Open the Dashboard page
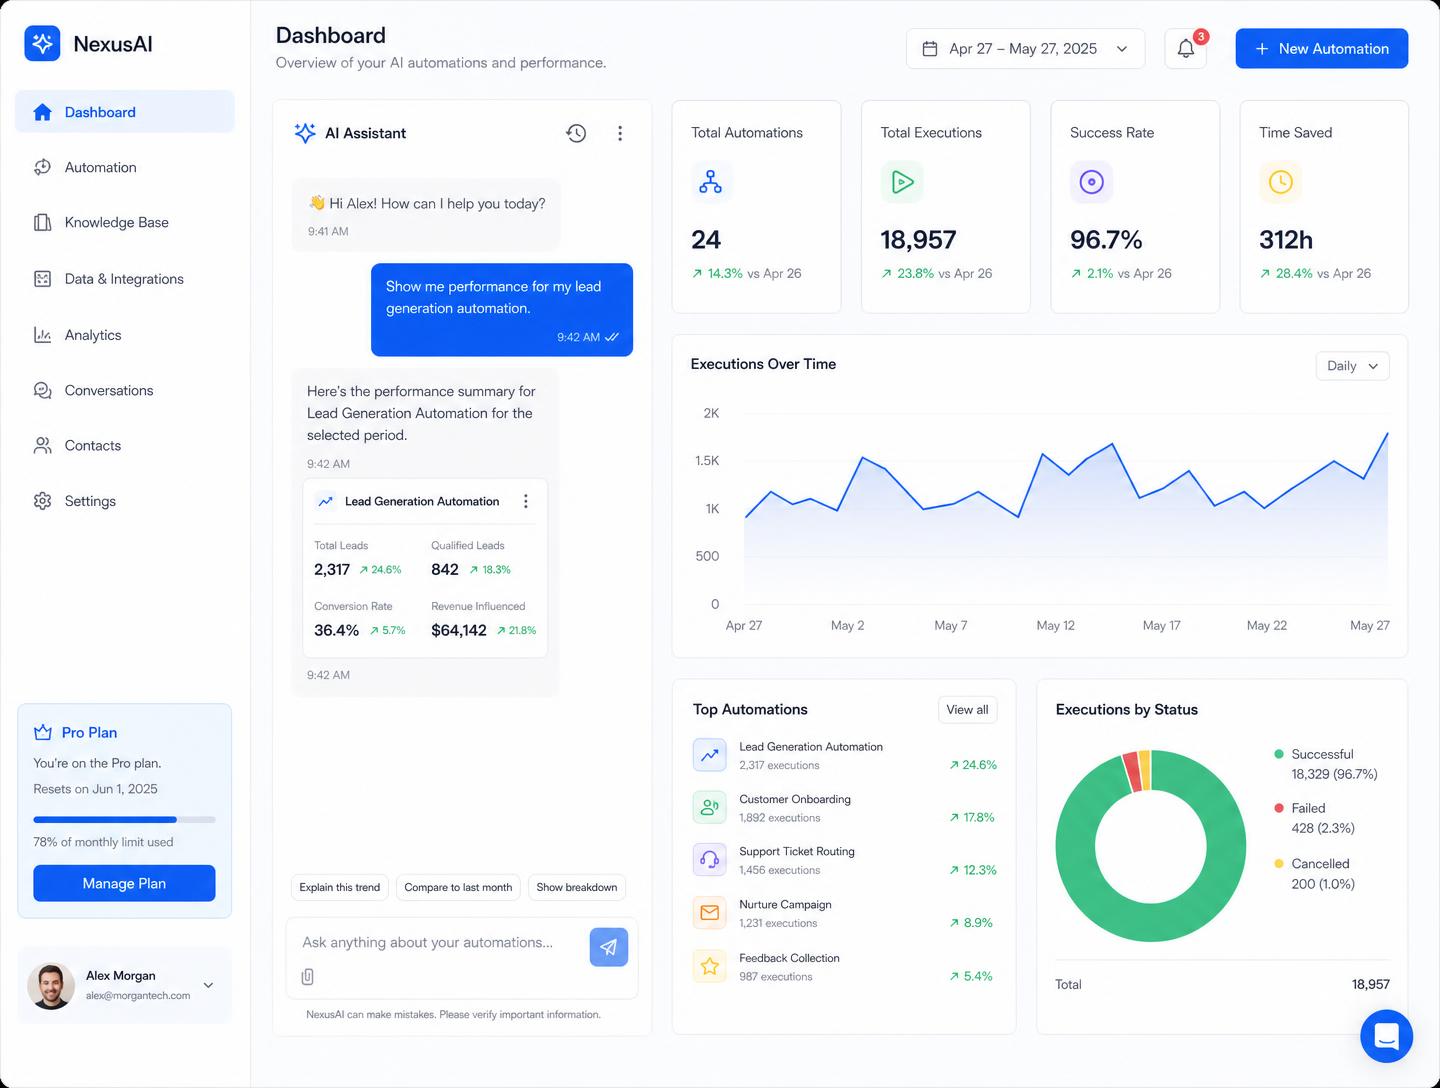 (125, 112)
